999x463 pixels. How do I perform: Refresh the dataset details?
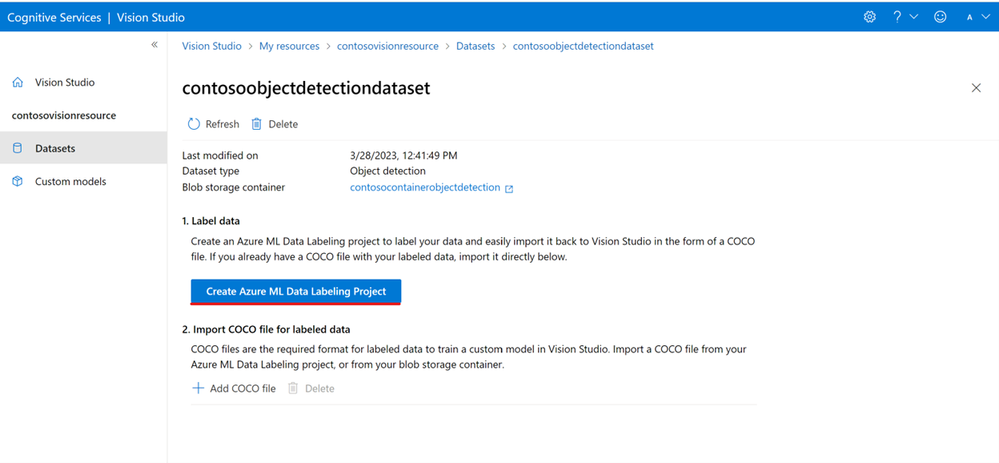(x=213, y=124)
